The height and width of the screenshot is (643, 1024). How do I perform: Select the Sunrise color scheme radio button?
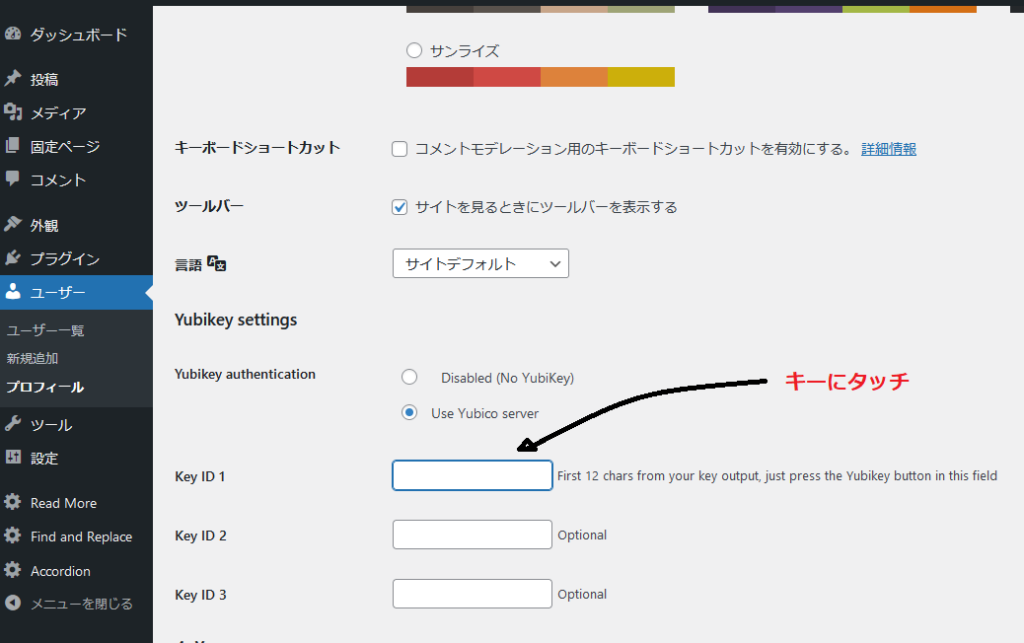click(x=414, y=51)
